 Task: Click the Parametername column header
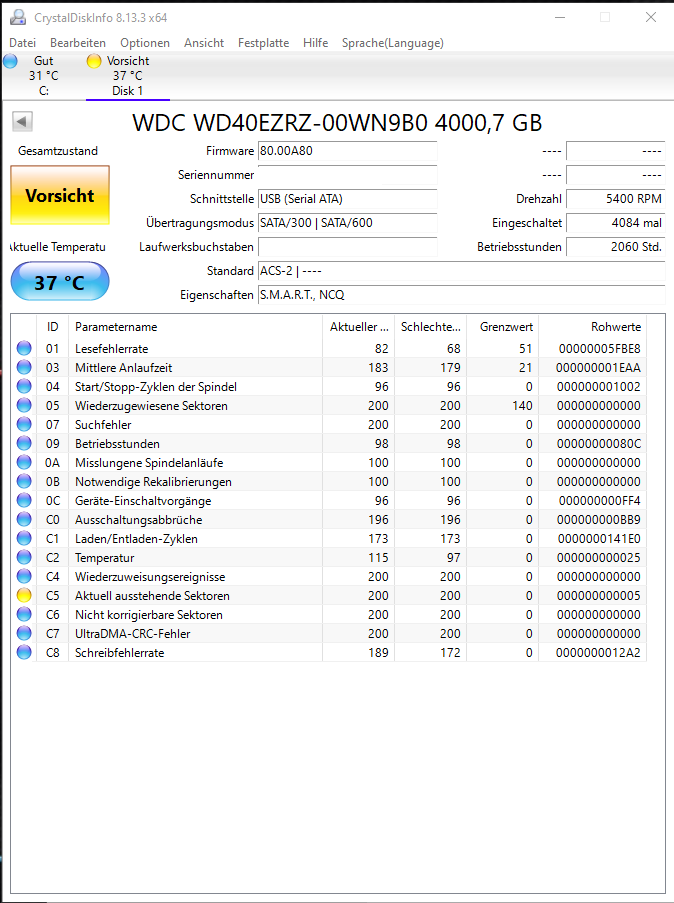click(195, 327)
